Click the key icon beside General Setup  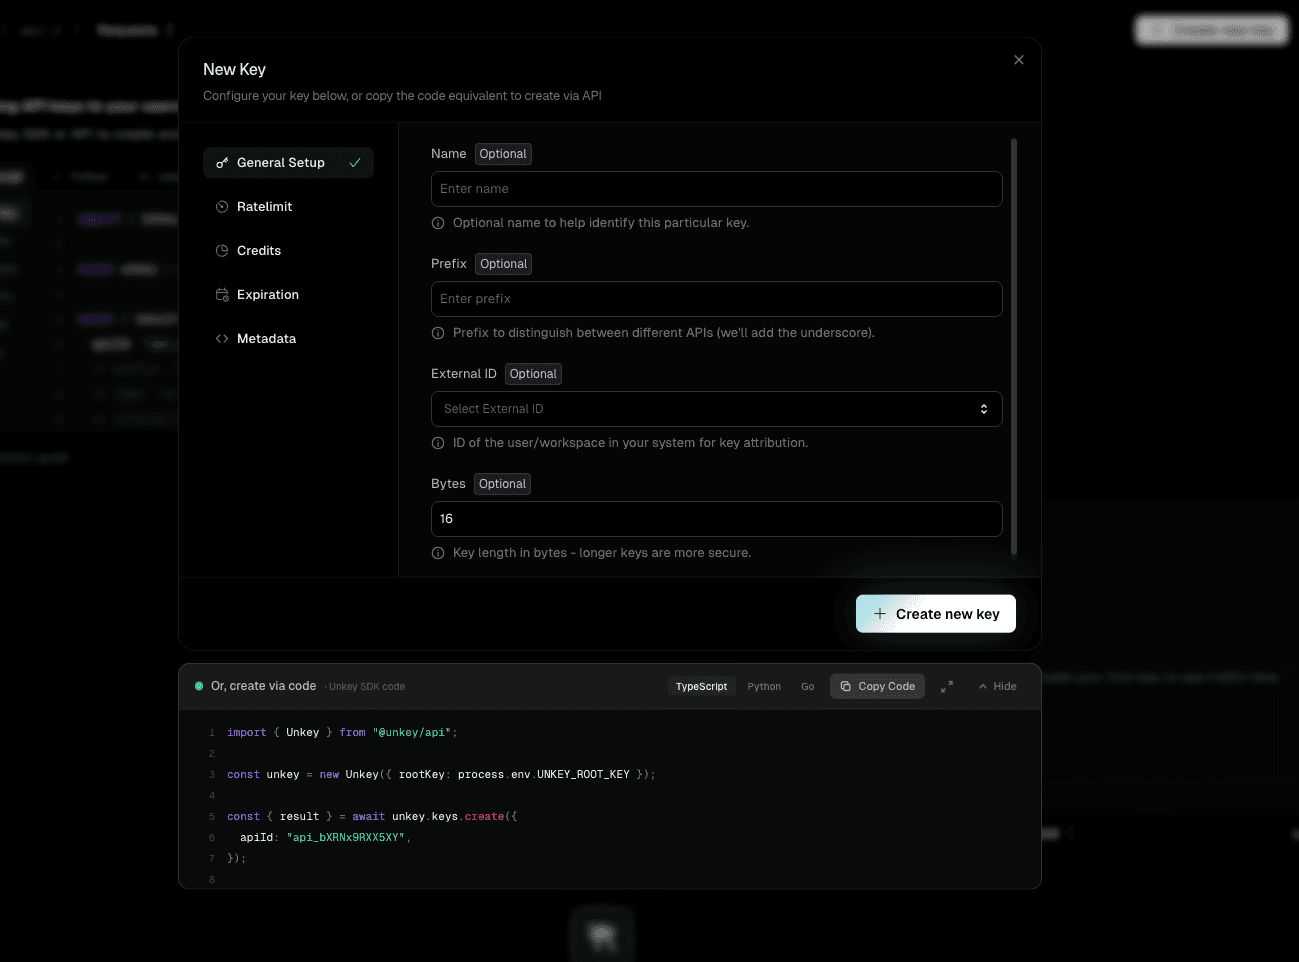point(222,162)
